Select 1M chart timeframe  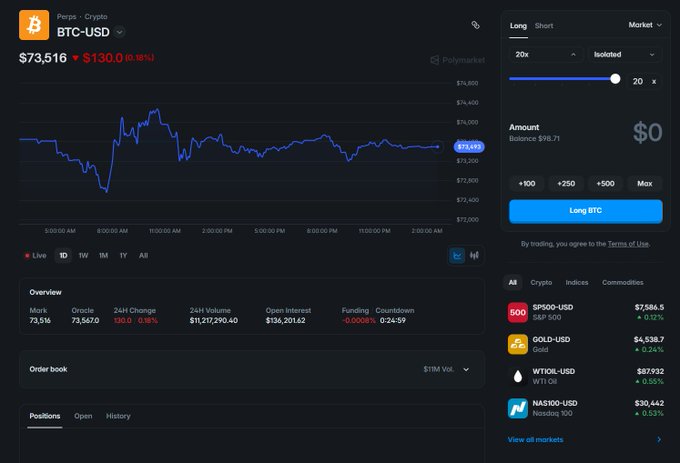click(x=103, y=256)
